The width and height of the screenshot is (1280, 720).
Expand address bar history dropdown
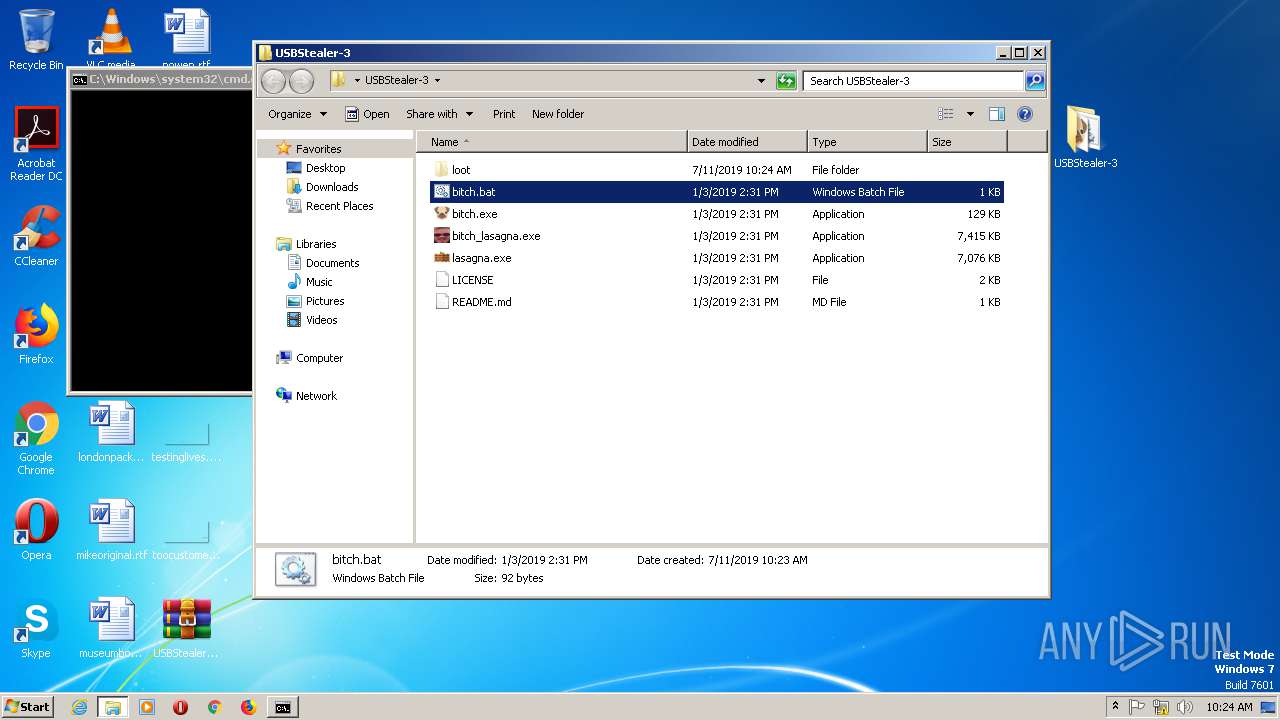(761, 81)
